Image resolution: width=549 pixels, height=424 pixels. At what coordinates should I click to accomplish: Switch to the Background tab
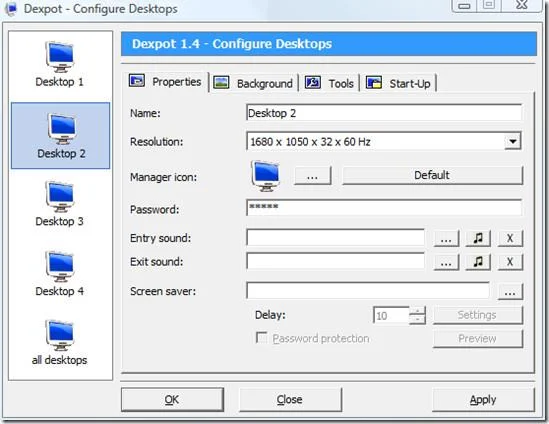tap(253, 83)
